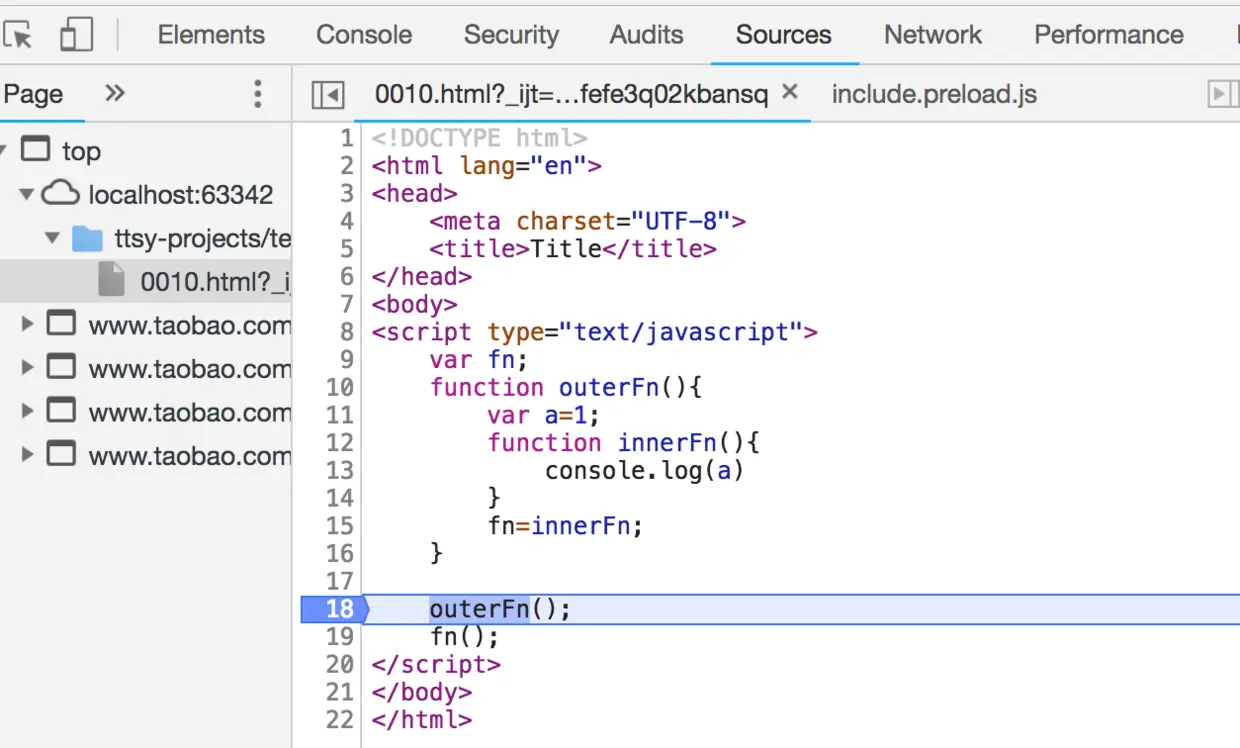The image size is (1240, 748).
Task: Click the DOCTYPE html line
Action: point(479,138)
